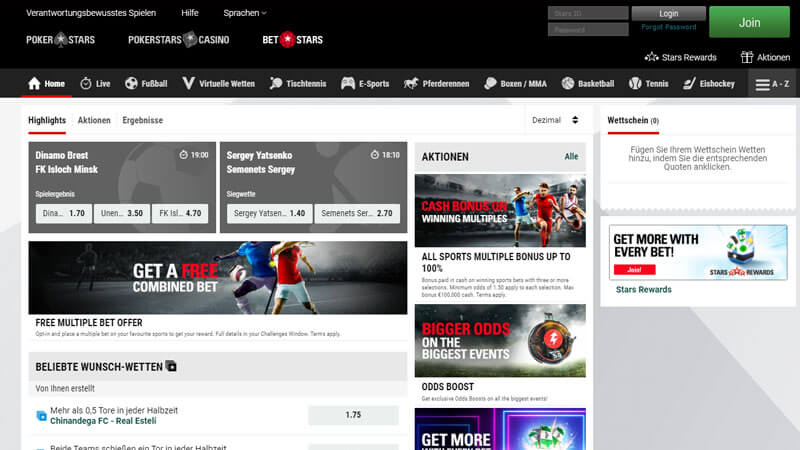Open the Chinandega FC - Real Esteli match
Image resolution: width=800 pixels, height=450 pixels.
[x=103, y=421]
